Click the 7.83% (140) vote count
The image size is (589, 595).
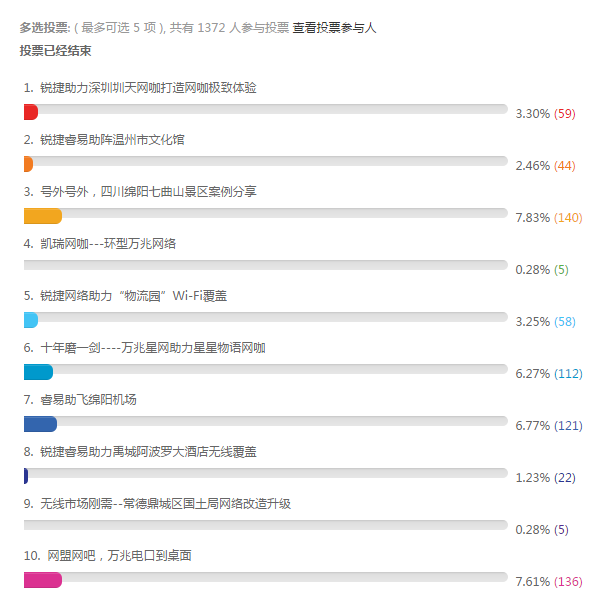tap(549, 218)
